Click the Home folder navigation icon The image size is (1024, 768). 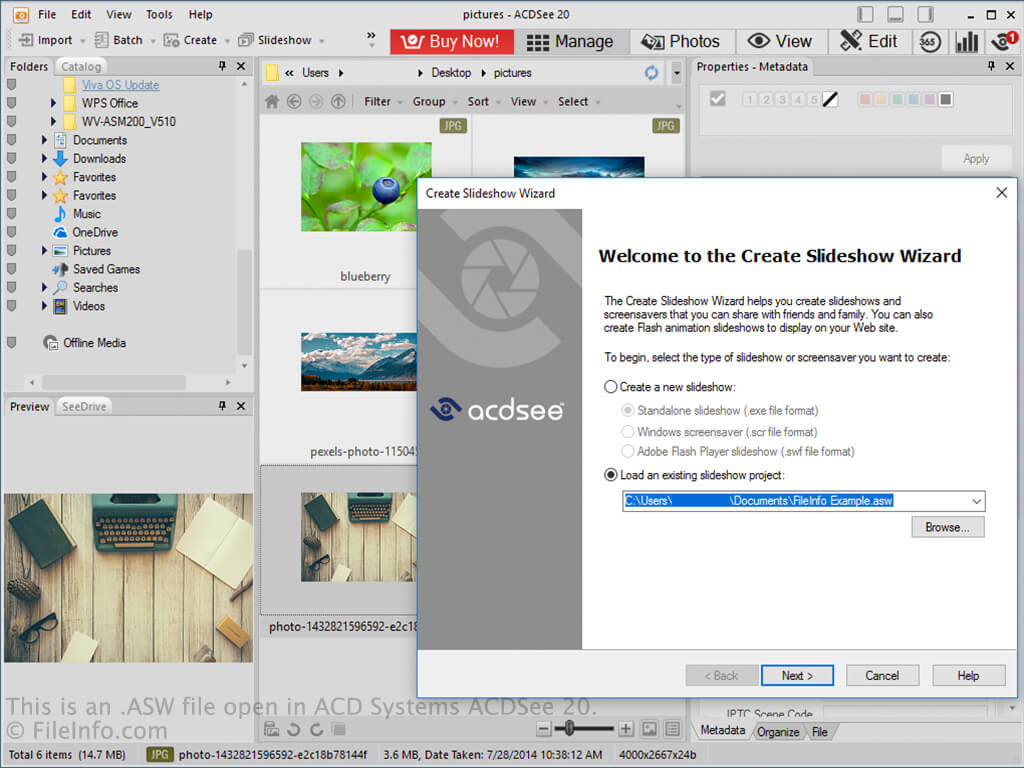[272, 102]
